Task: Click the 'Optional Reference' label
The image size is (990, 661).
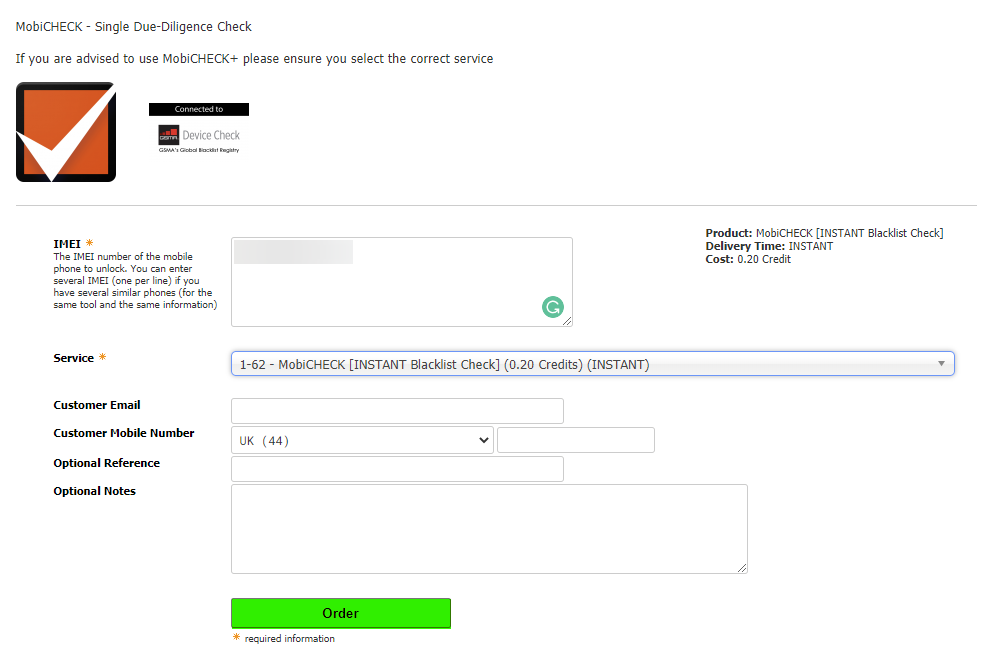Action: [x=107, y=463]
